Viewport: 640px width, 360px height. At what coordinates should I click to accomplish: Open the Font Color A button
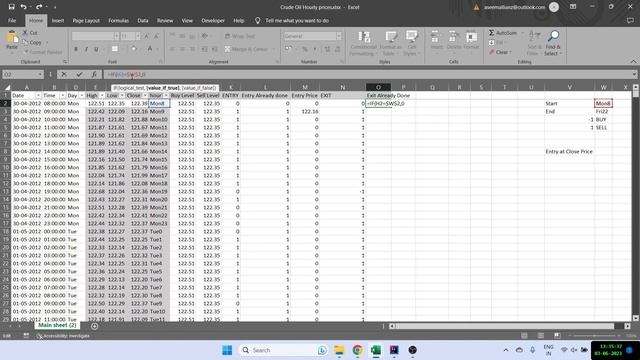[x=150, y=49]
